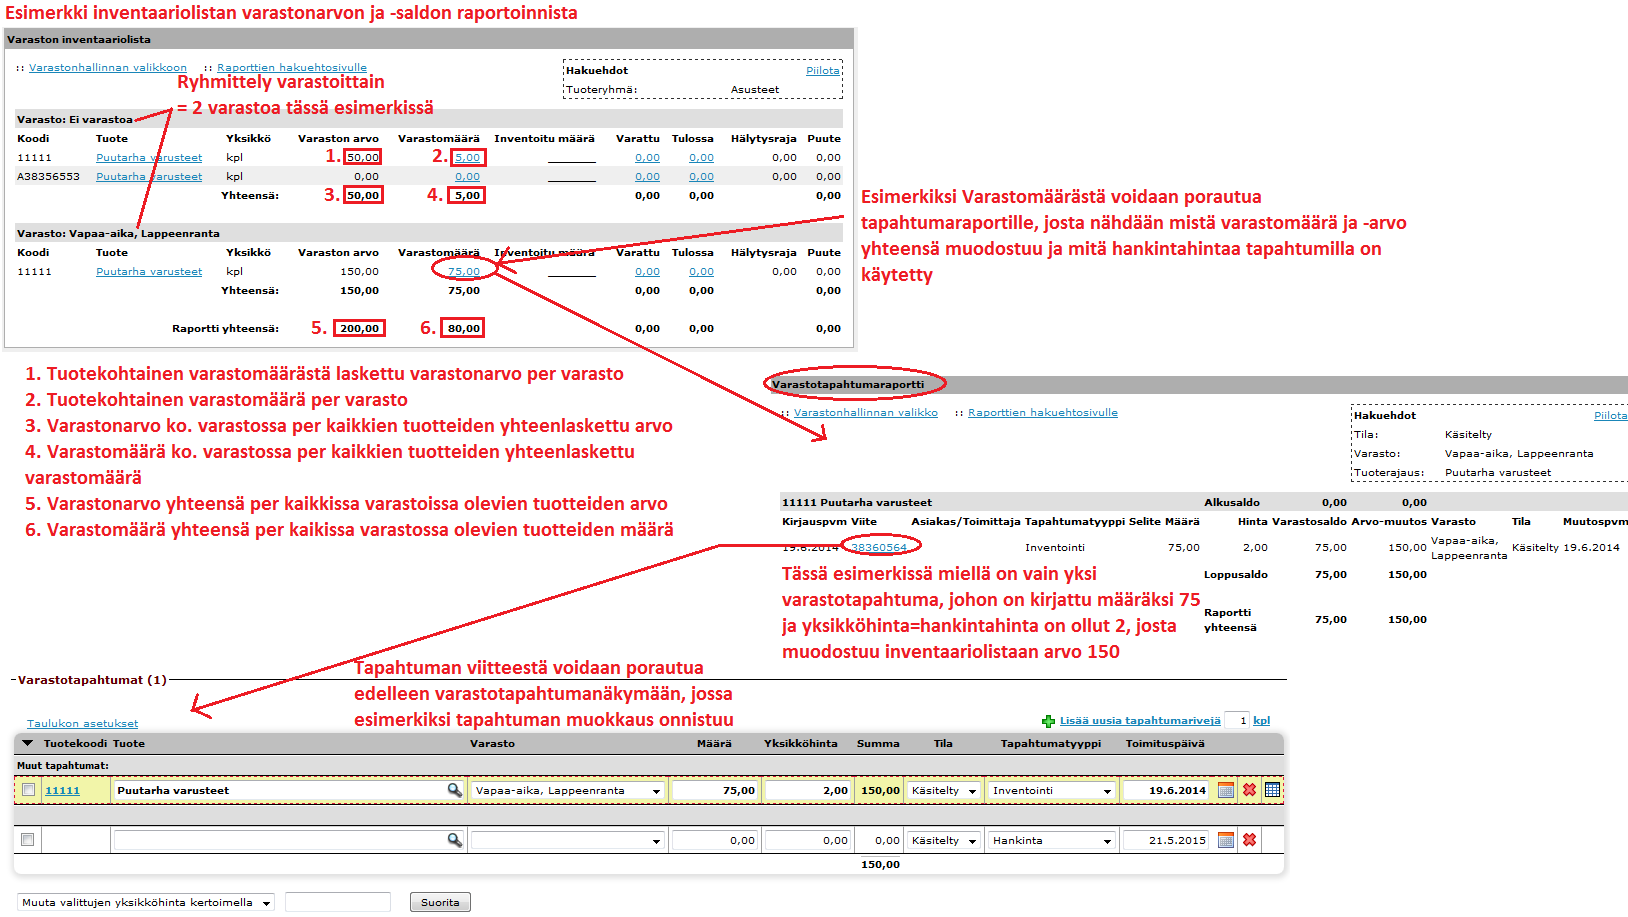Open Käsitelty status dropdown on the Hankinta row

(944, 840)
